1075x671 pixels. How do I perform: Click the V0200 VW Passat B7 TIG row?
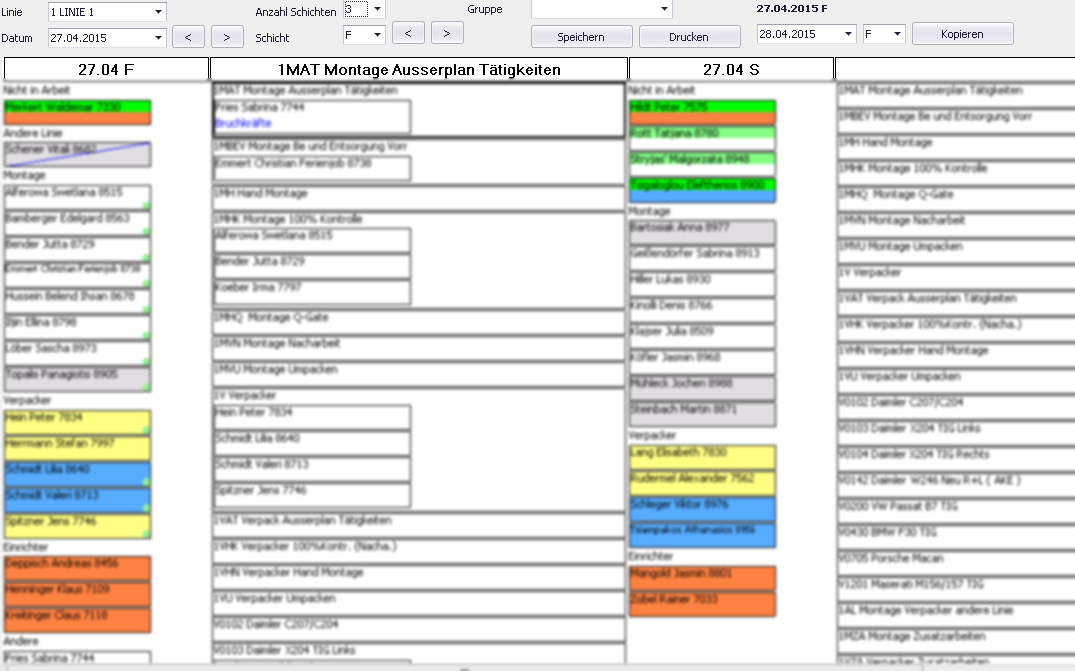point(956,512)
